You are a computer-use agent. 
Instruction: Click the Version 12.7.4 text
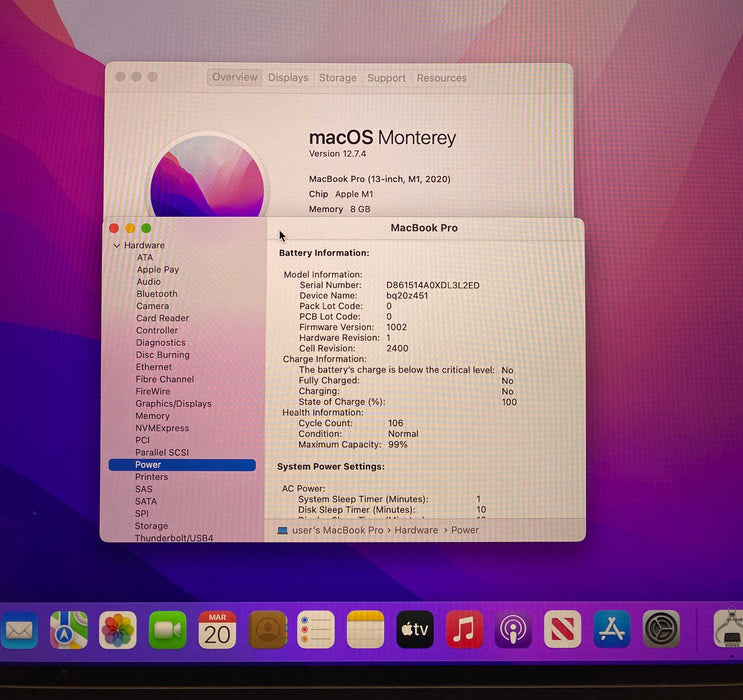337,154
